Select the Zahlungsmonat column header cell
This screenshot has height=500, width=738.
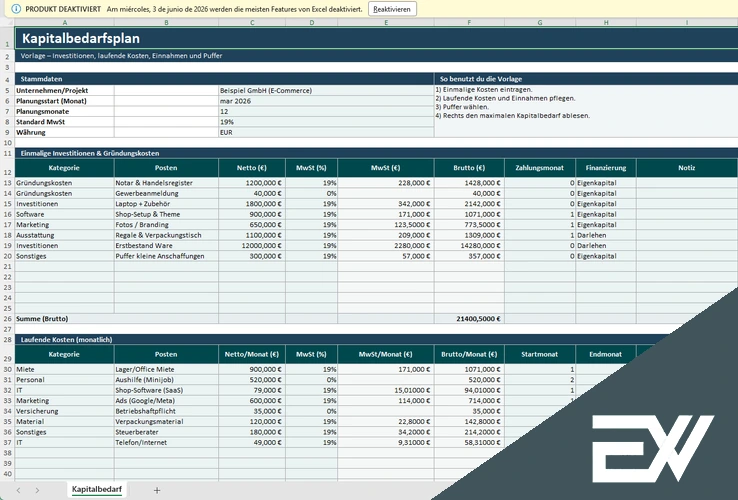click(539, 168)
